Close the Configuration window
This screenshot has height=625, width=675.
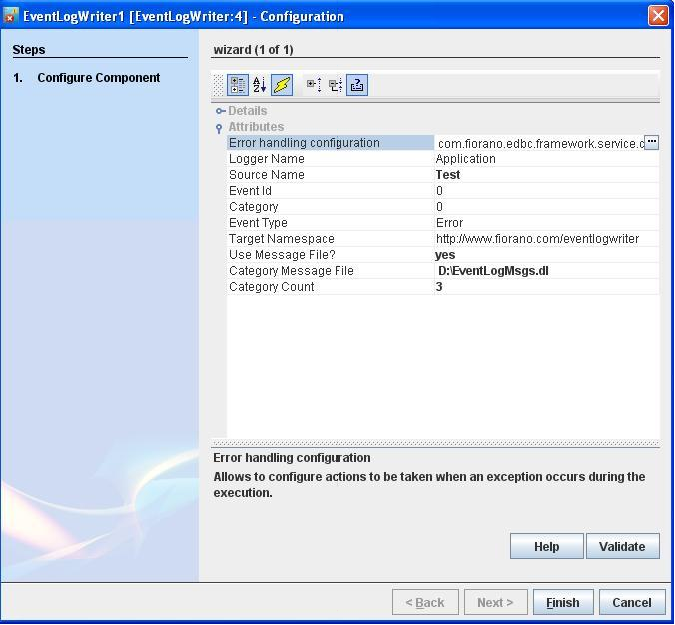point(658,16)
